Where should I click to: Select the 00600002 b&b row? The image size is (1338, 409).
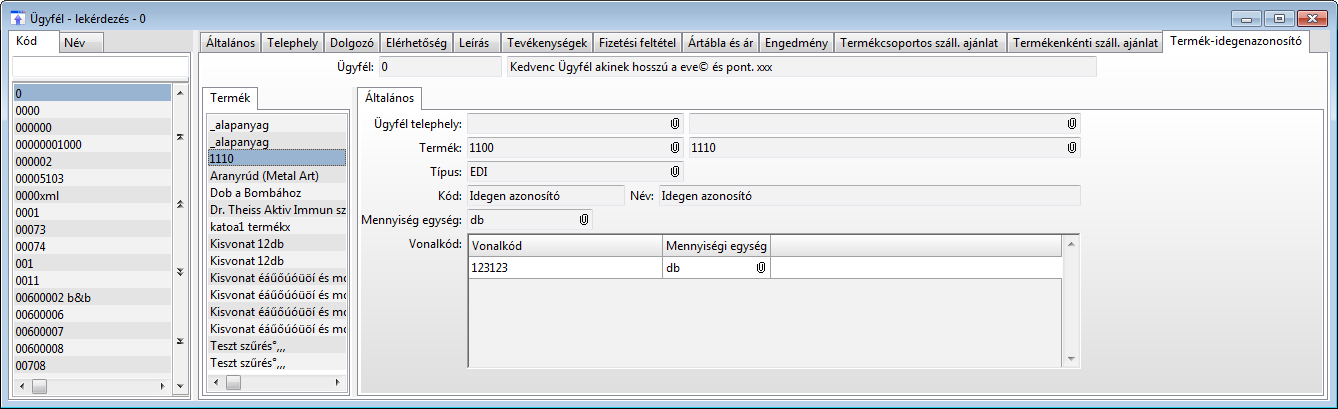tap(92, 297)
